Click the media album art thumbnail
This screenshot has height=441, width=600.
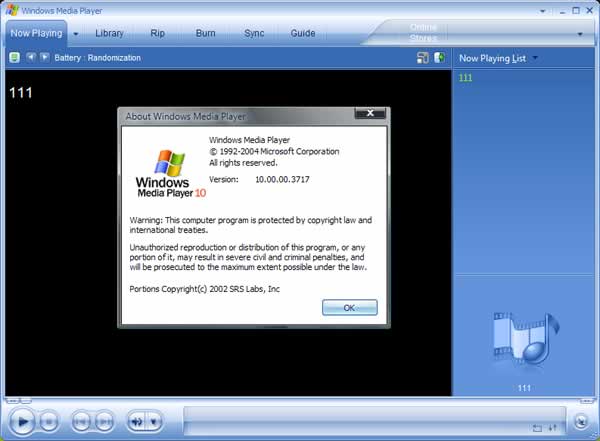pos(525,339)
